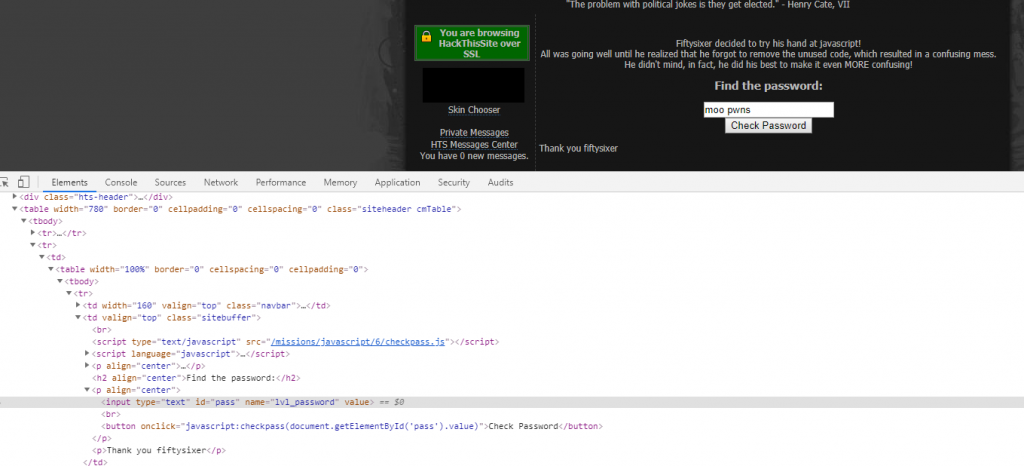Select the input id pass element row
The image size is (1024, 466).
pyautogui.click(x=512, y=402)
